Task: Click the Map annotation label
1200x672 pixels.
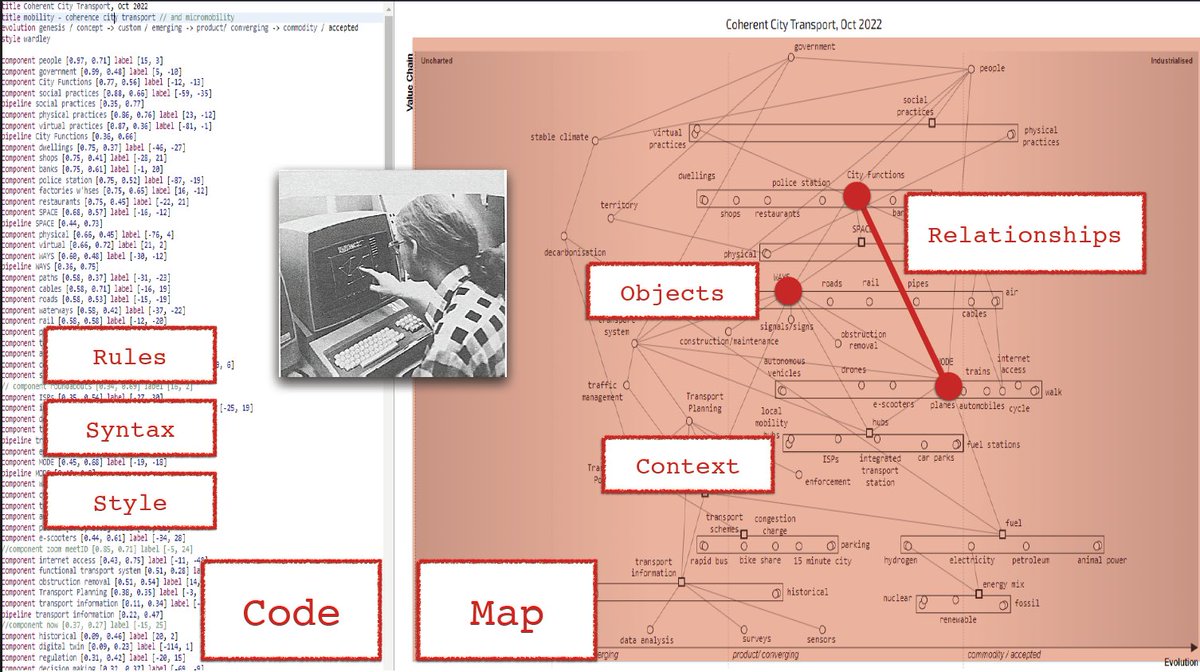Action: 505,611
